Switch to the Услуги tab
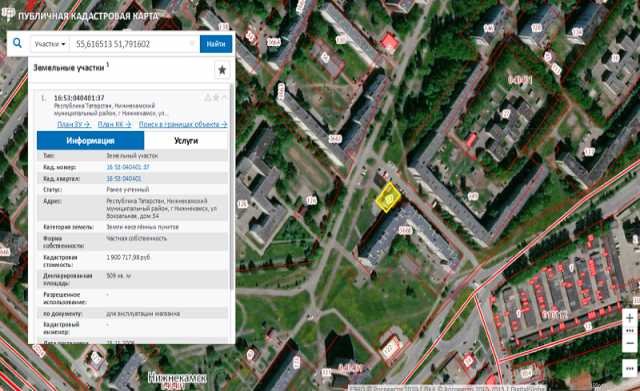 click(186, 141)
